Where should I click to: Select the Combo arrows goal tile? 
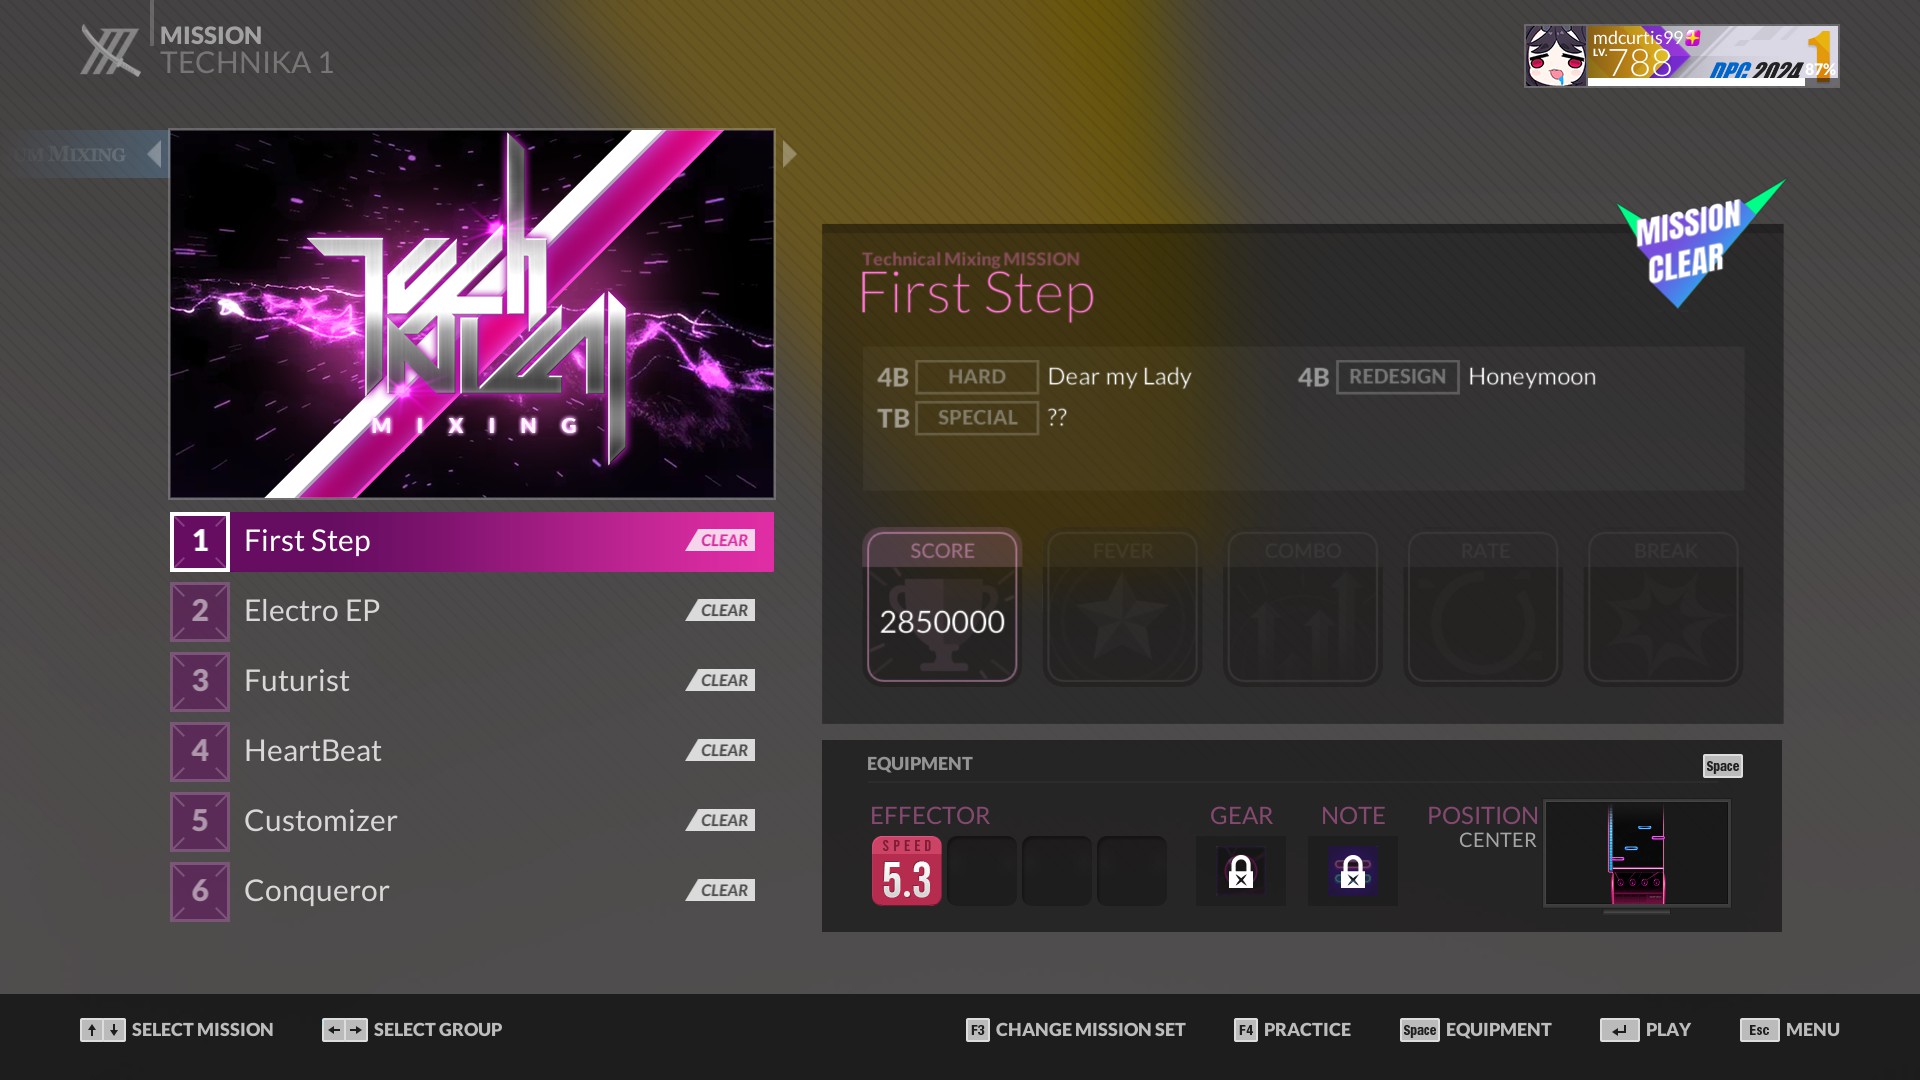coord(1302,607)
